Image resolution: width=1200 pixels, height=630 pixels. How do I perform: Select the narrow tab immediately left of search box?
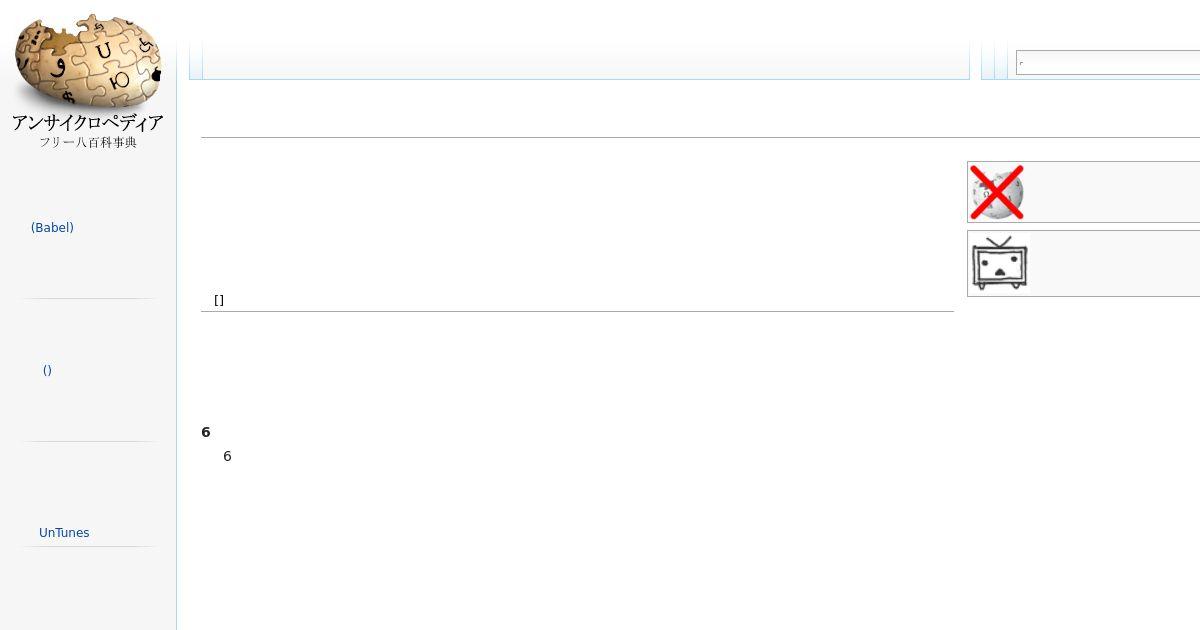point(1001,60)
